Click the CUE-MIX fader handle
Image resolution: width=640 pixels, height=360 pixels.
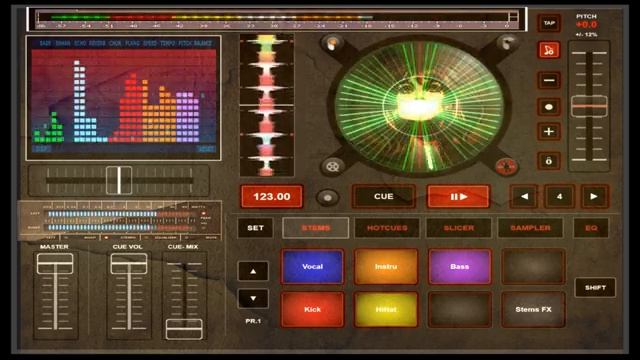click(184, 329)
